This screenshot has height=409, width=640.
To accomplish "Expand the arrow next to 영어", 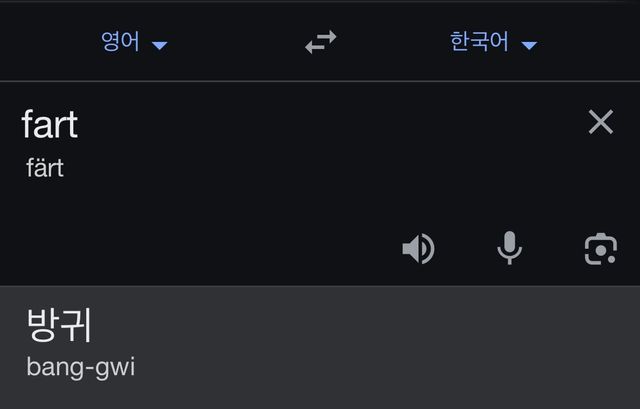I will tap(159, 45).
